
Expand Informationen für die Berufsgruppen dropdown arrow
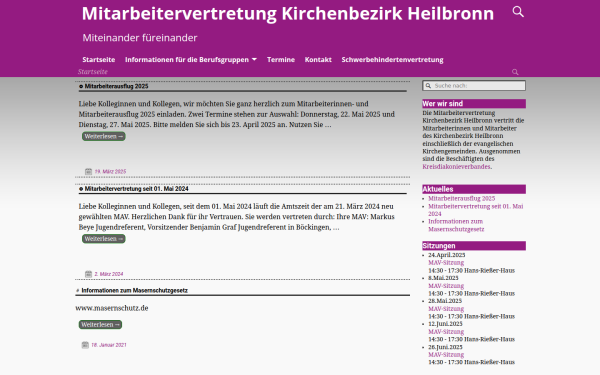[254, 60]
